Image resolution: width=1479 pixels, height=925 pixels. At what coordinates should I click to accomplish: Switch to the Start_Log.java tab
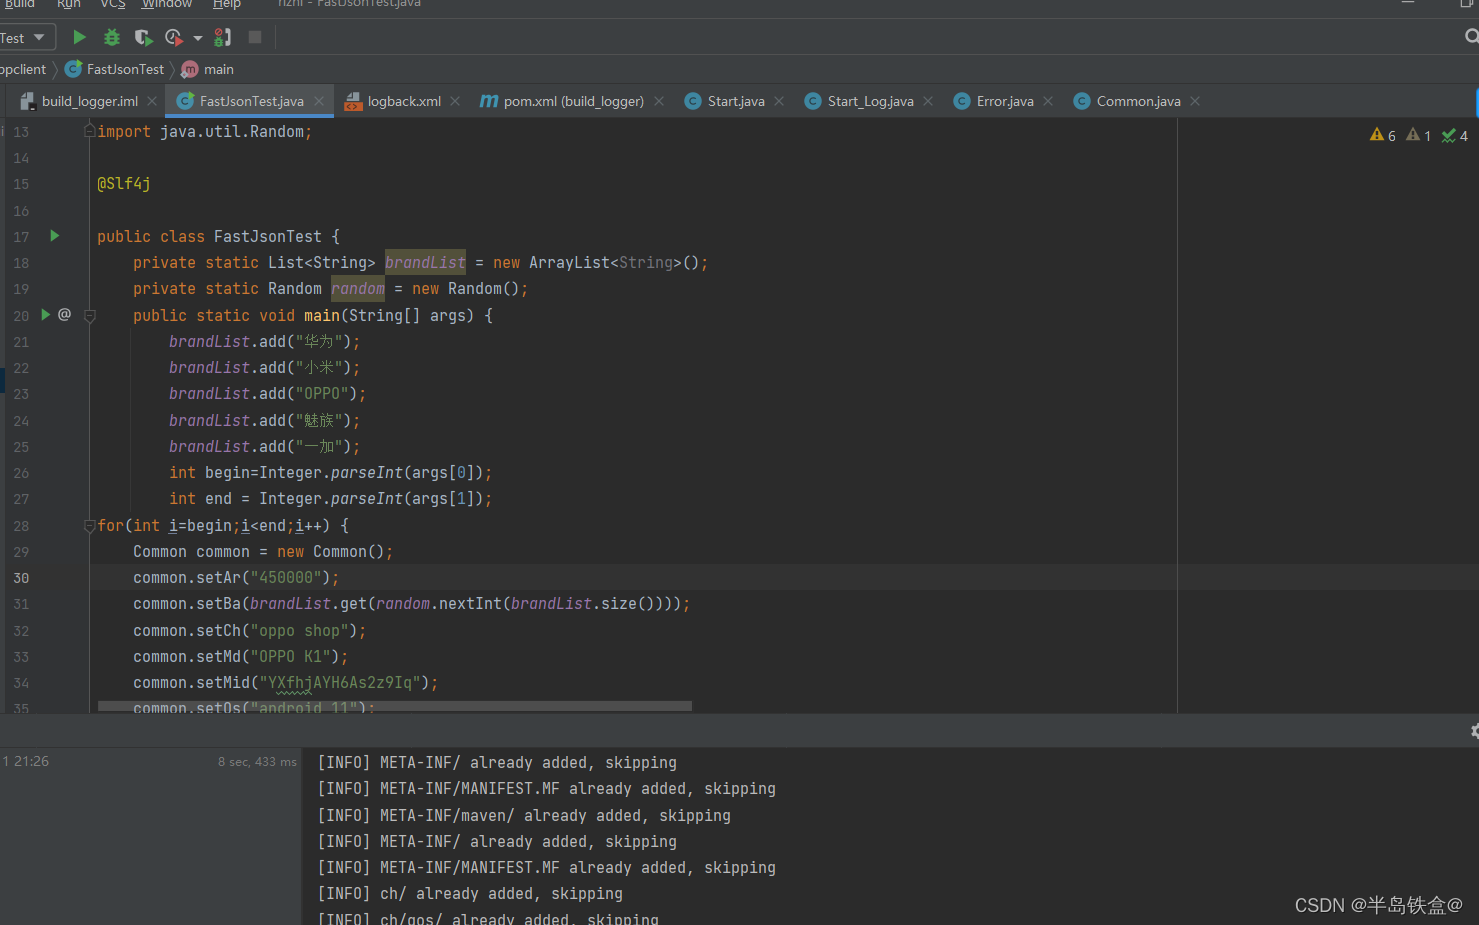(x=860, y=101)
